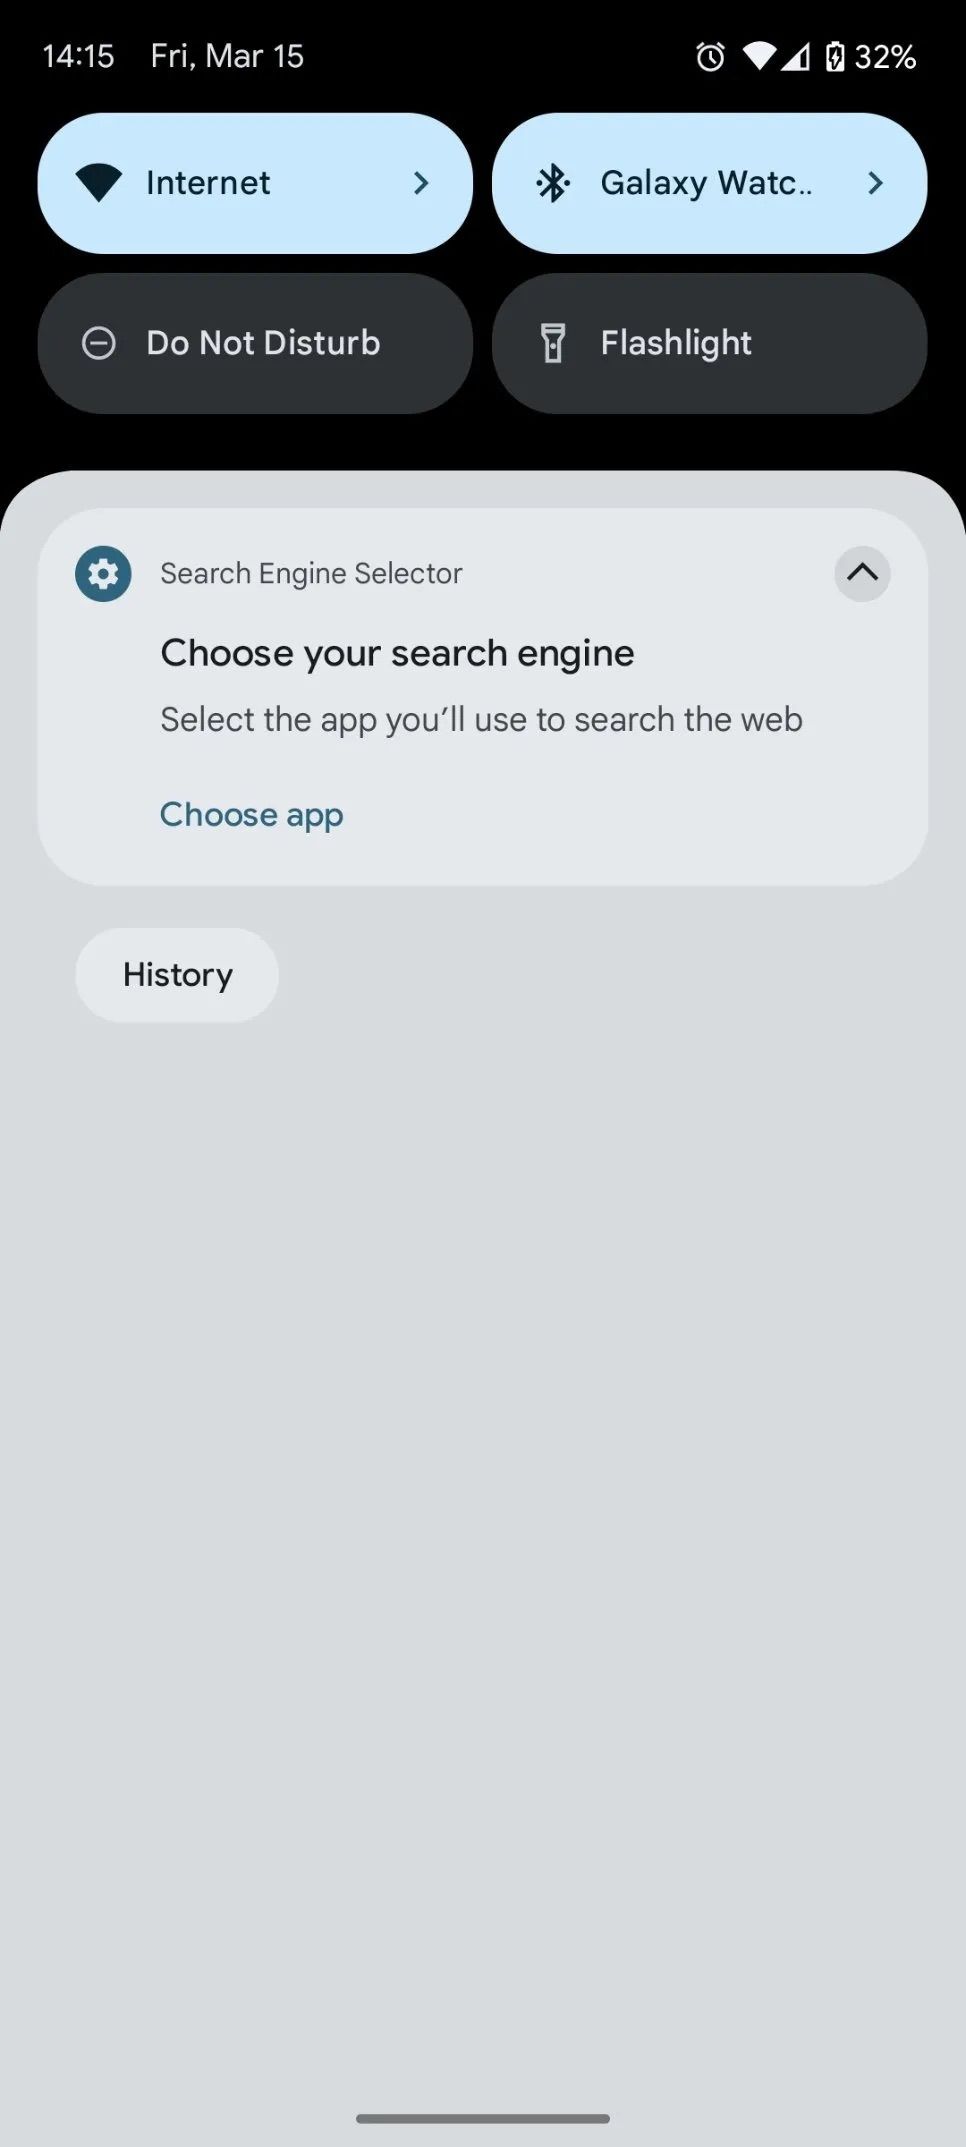Tap the Search Engine Selector gear icon
Screen dimensions: 966x2147
[x=103, y=574]
